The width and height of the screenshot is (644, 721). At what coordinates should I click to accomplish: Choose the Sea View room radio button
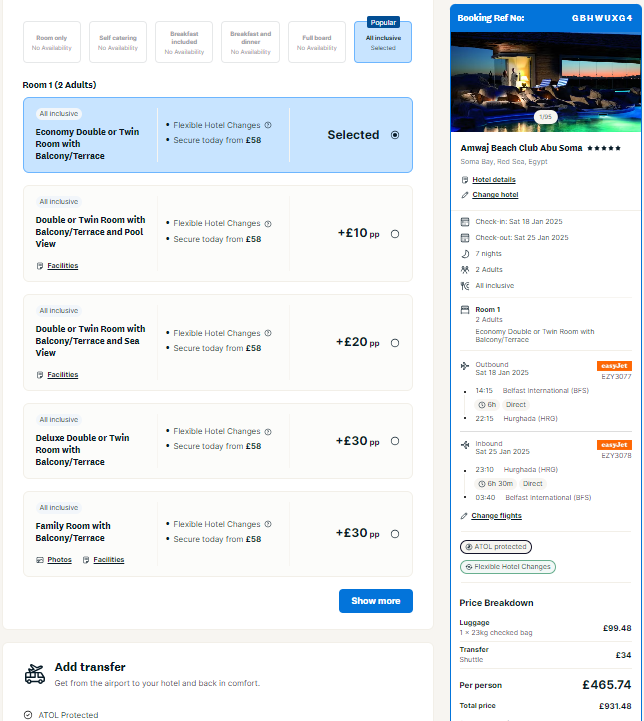(395, 343)
